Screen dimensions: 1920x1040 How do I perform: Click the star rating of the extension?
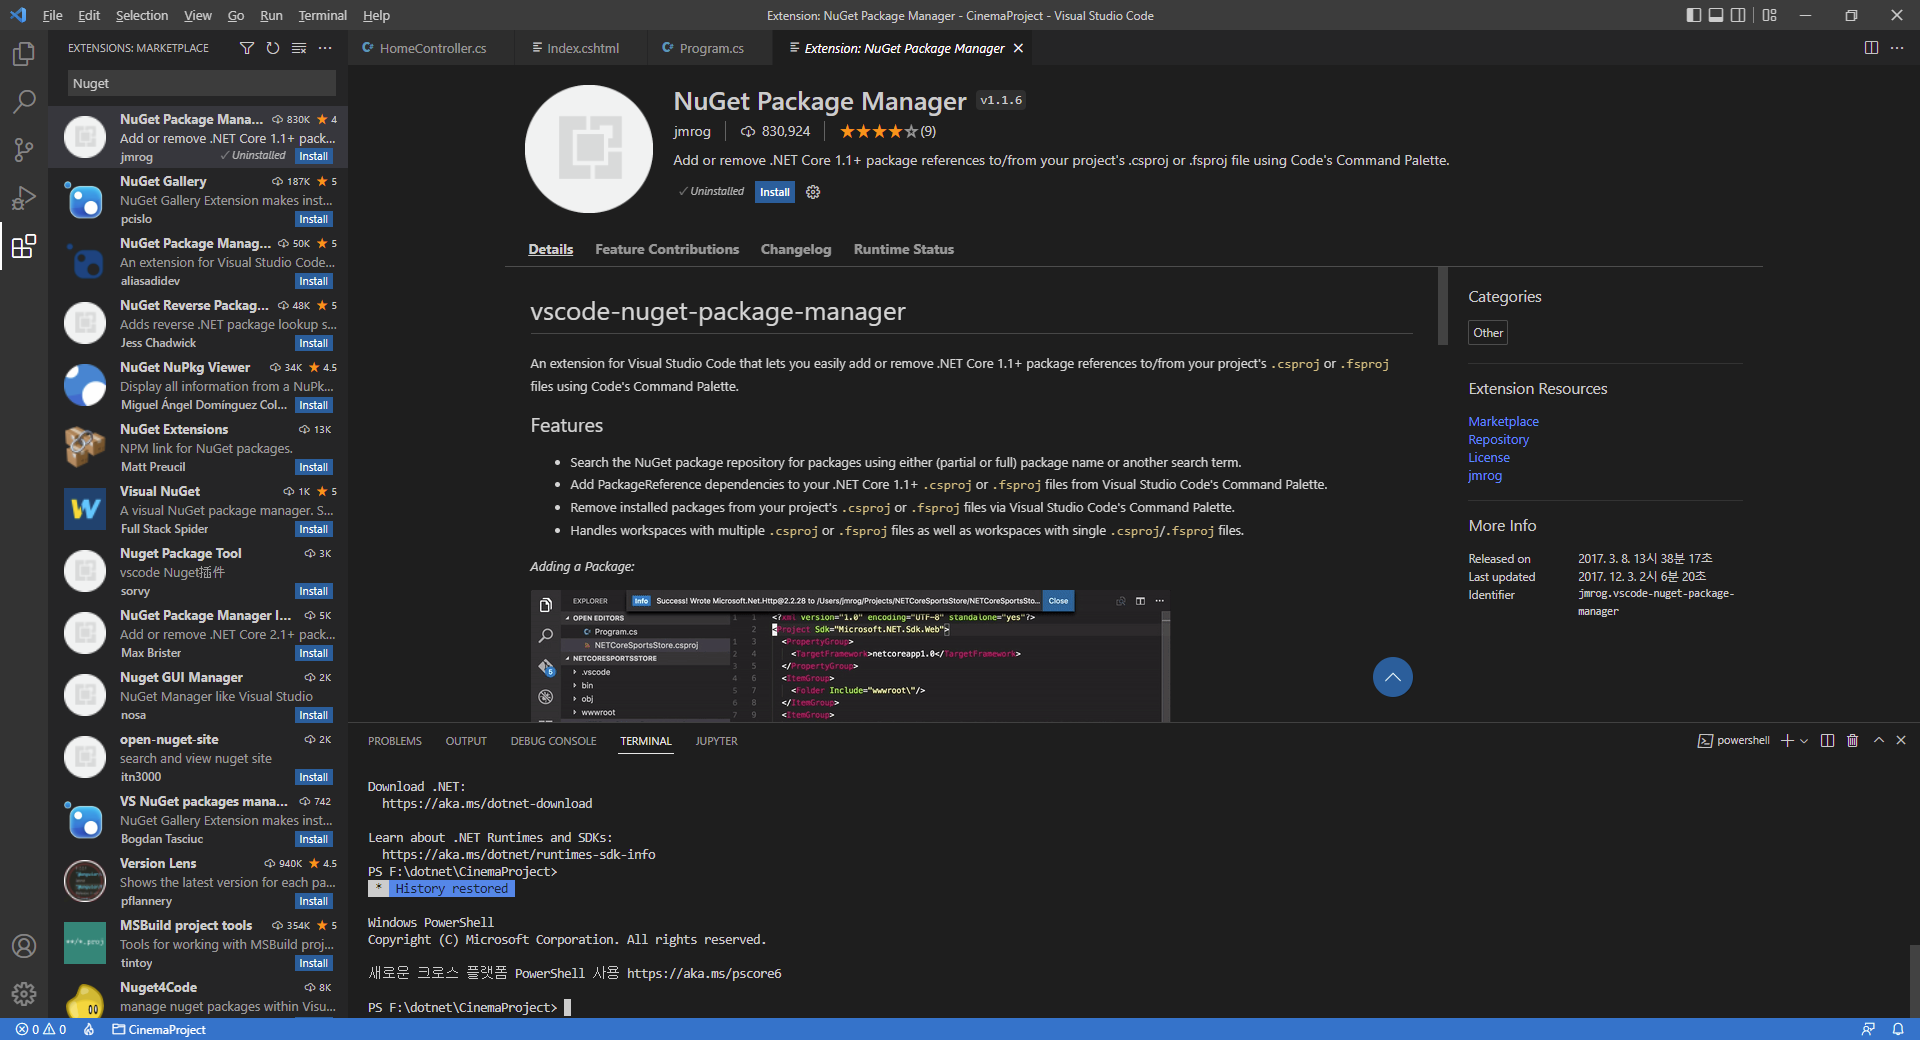coord(887,131)
